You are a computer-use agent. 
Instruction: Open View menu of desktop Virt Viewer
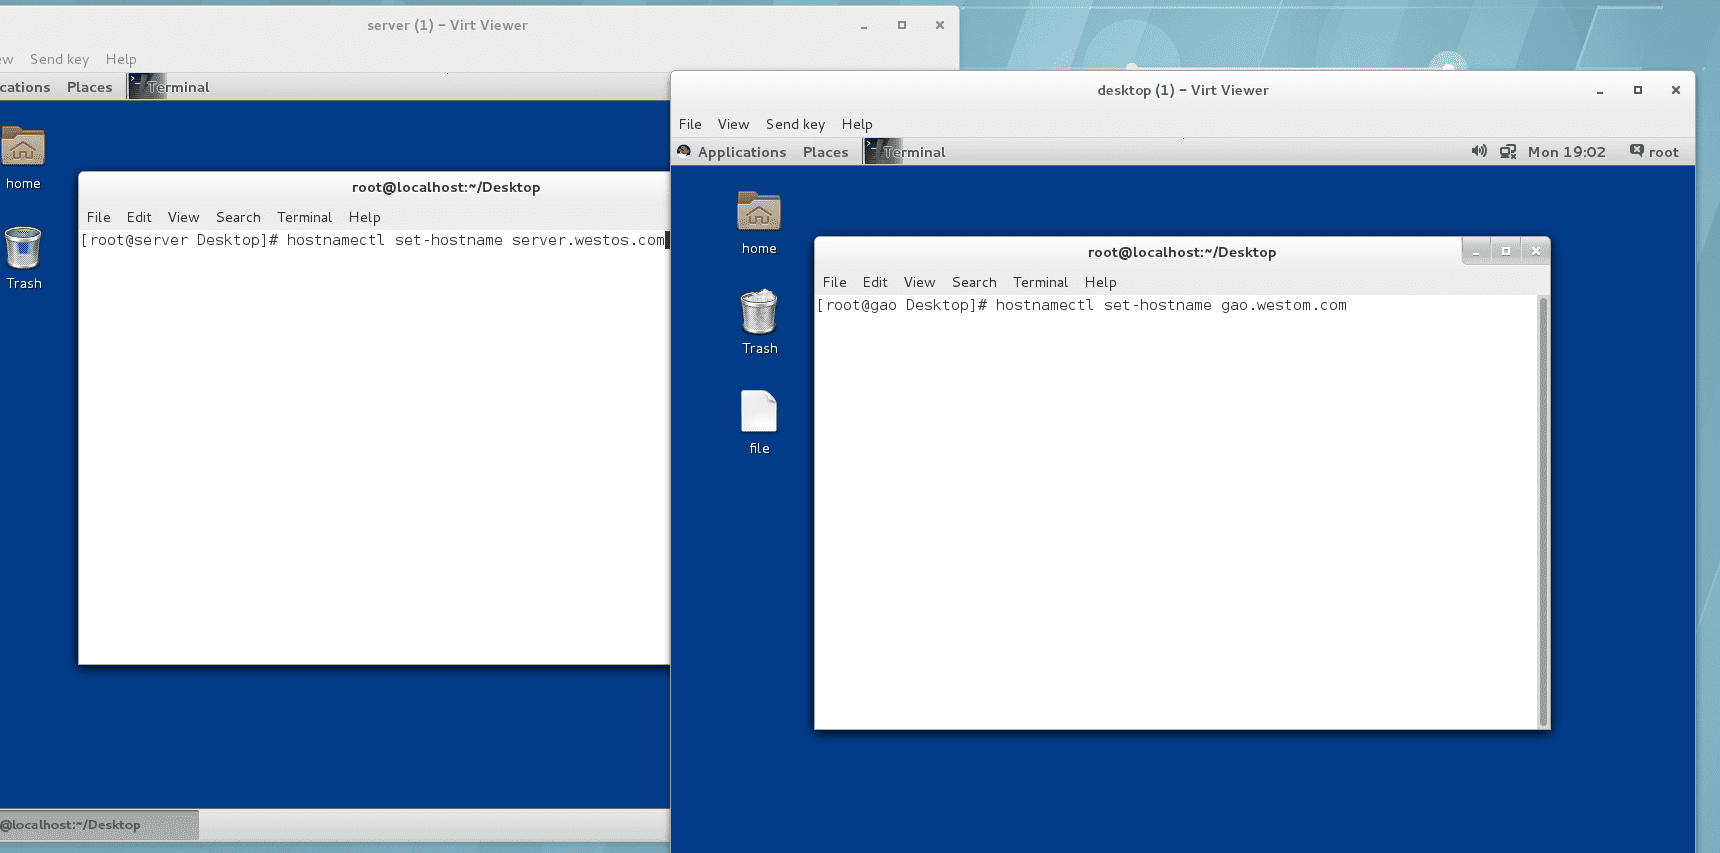point(733,124)
